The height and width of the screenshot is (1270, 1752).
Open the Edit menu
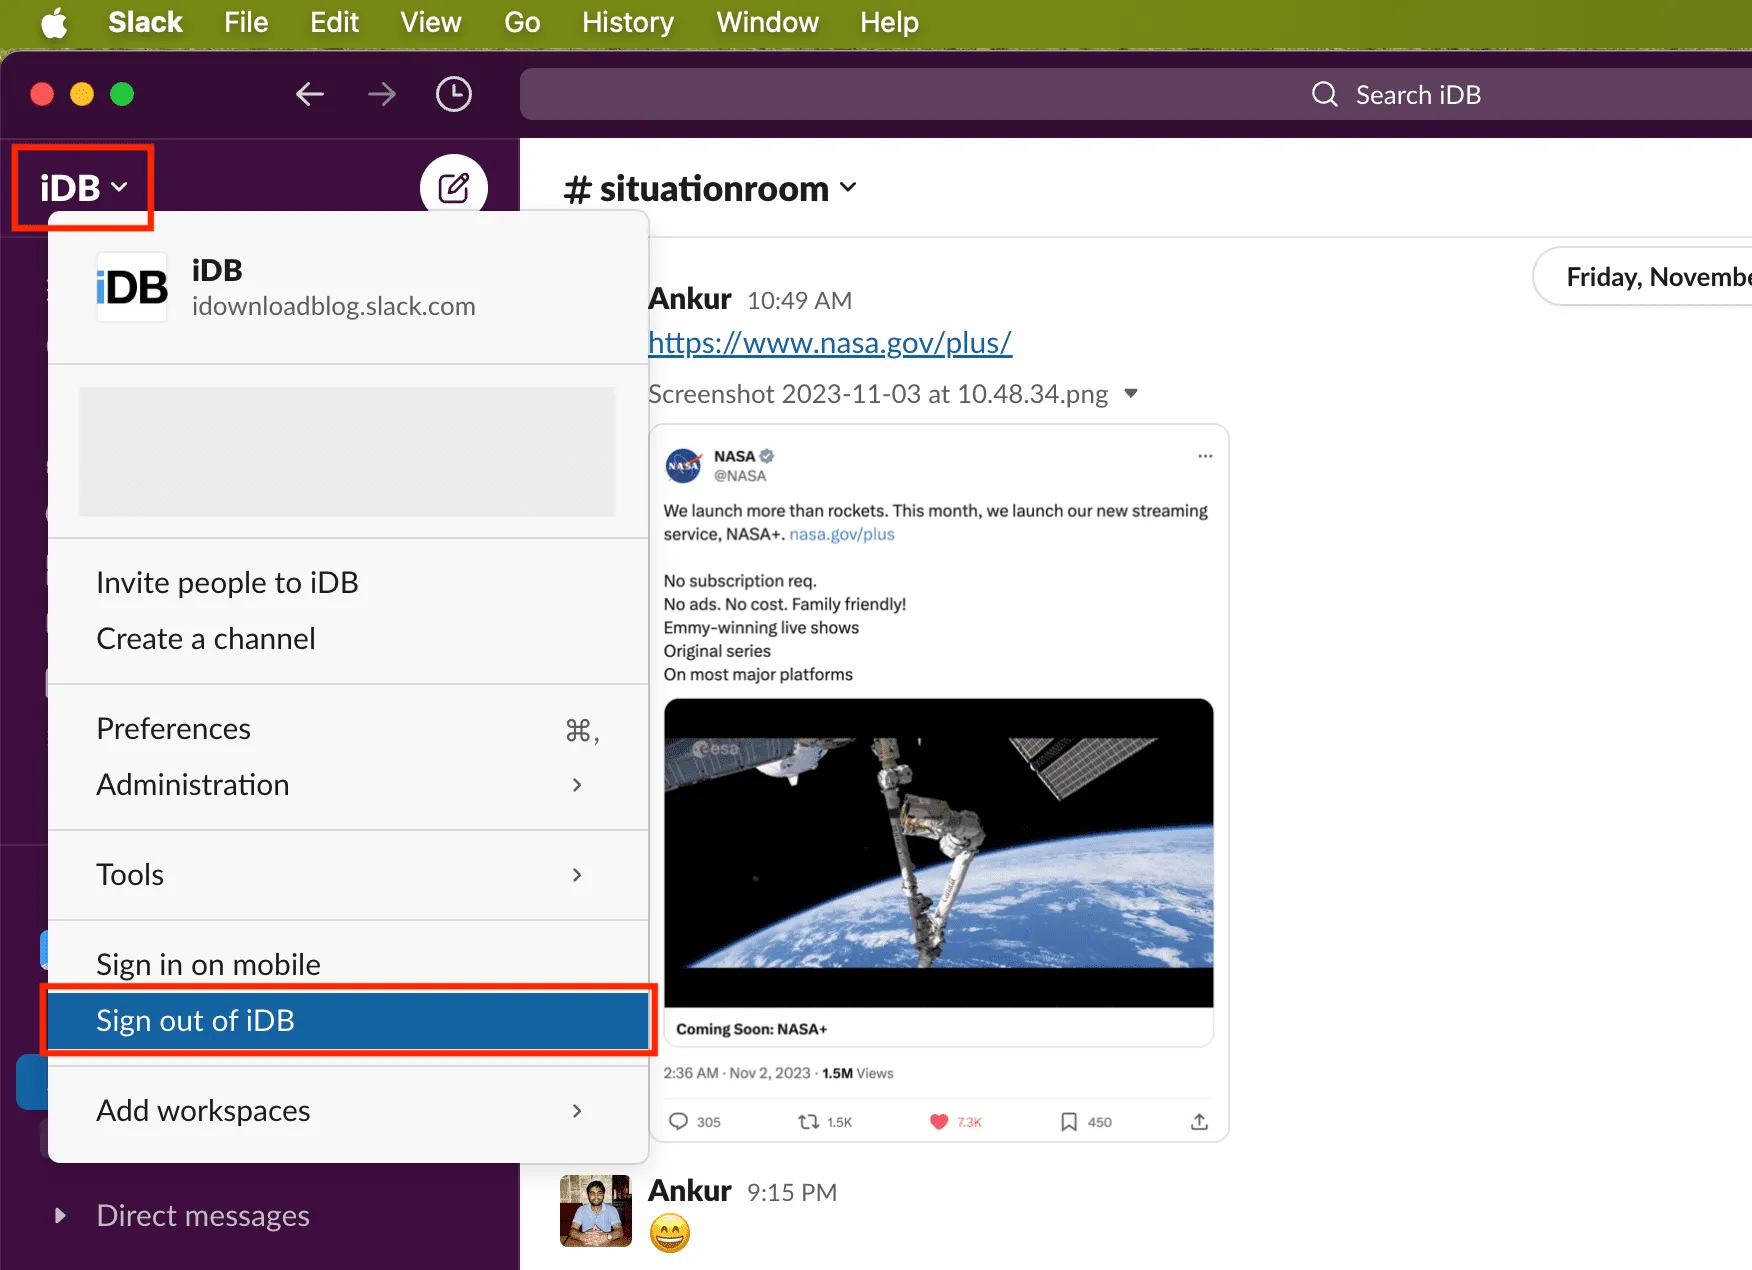[x=334, y=22]
